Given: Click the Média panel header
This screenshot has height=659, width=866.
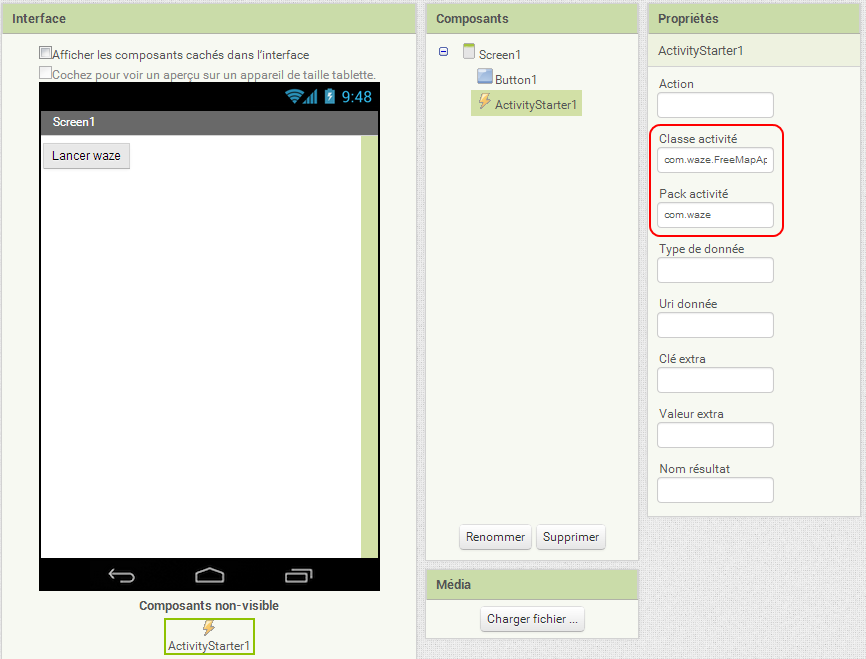Looking at the screenshot, I should click(532, 585).
